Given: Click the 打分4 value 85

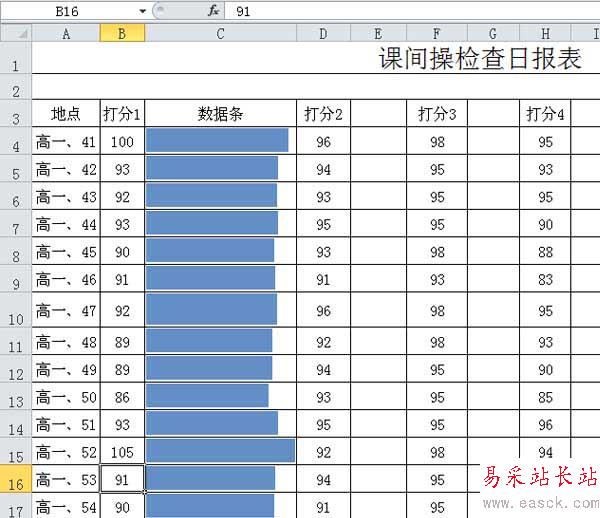Looking at the screenshot, I should pyautogui.click(x=545, y=397).
